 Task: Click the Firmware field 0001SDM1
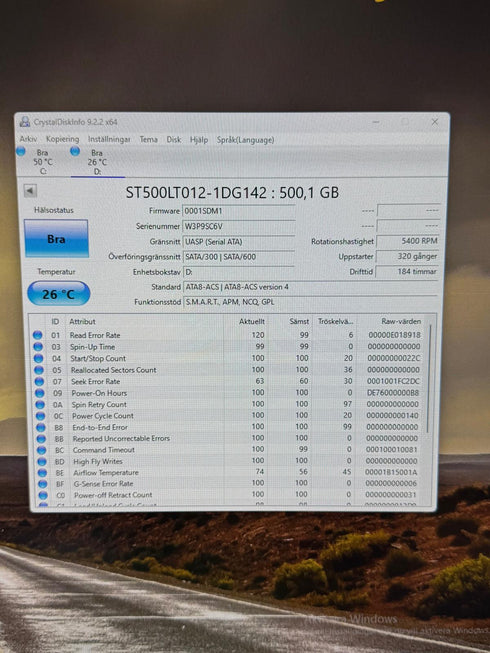pyautogui.click(x=239, y=211)
